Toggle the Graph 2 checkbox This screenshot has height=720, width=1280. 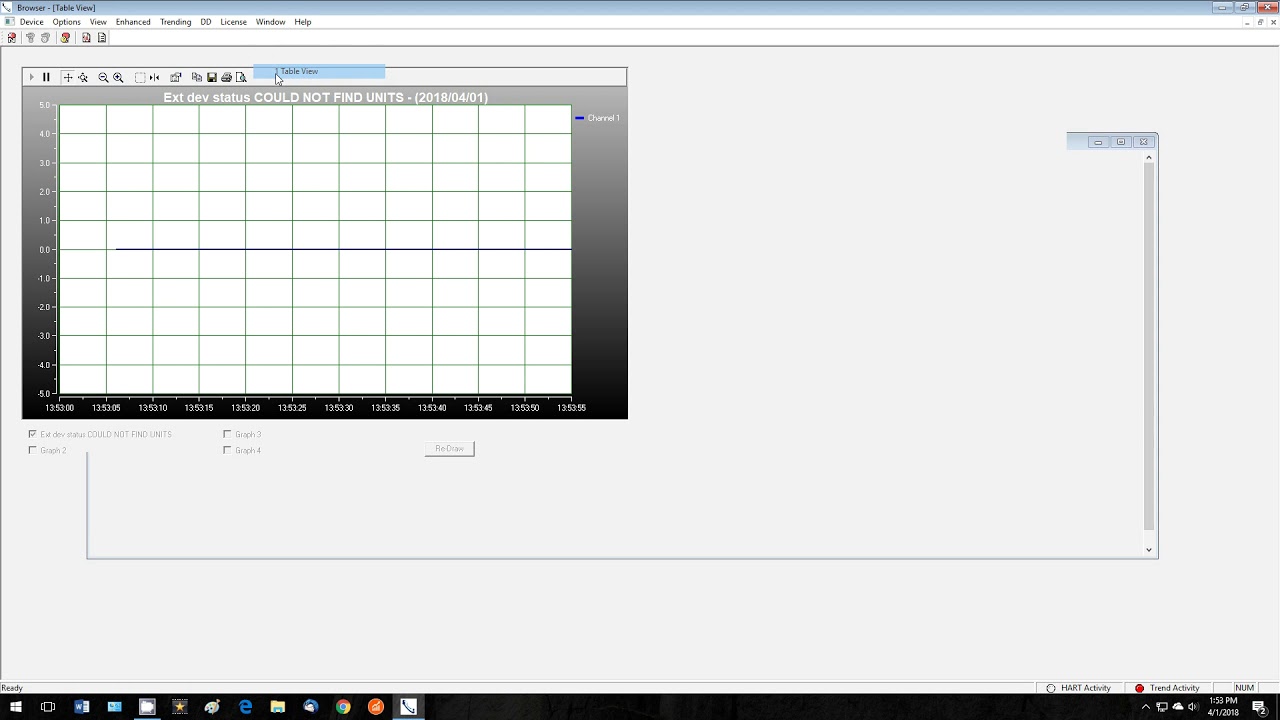pos(33,450)
